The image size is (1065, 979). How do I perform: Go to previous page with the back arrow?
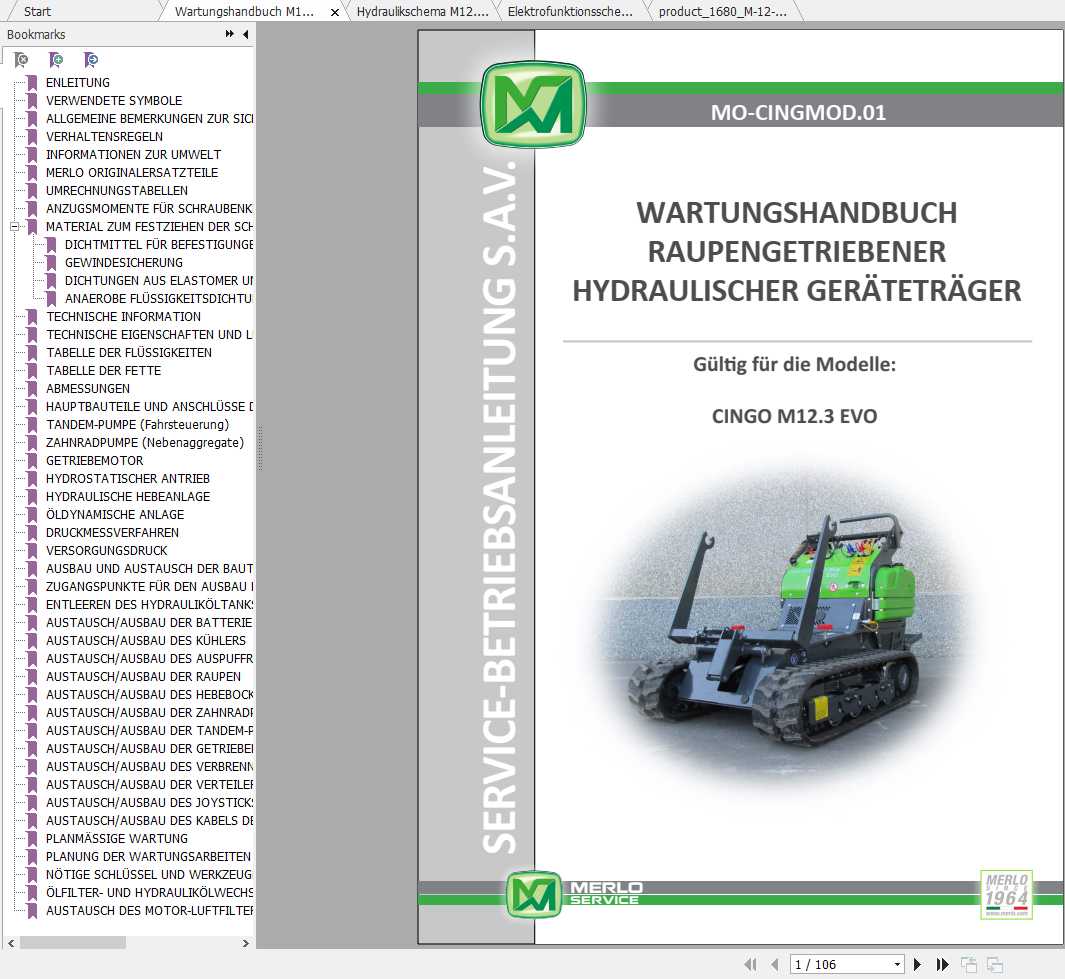pyautogui.click(x=775, y=964)
